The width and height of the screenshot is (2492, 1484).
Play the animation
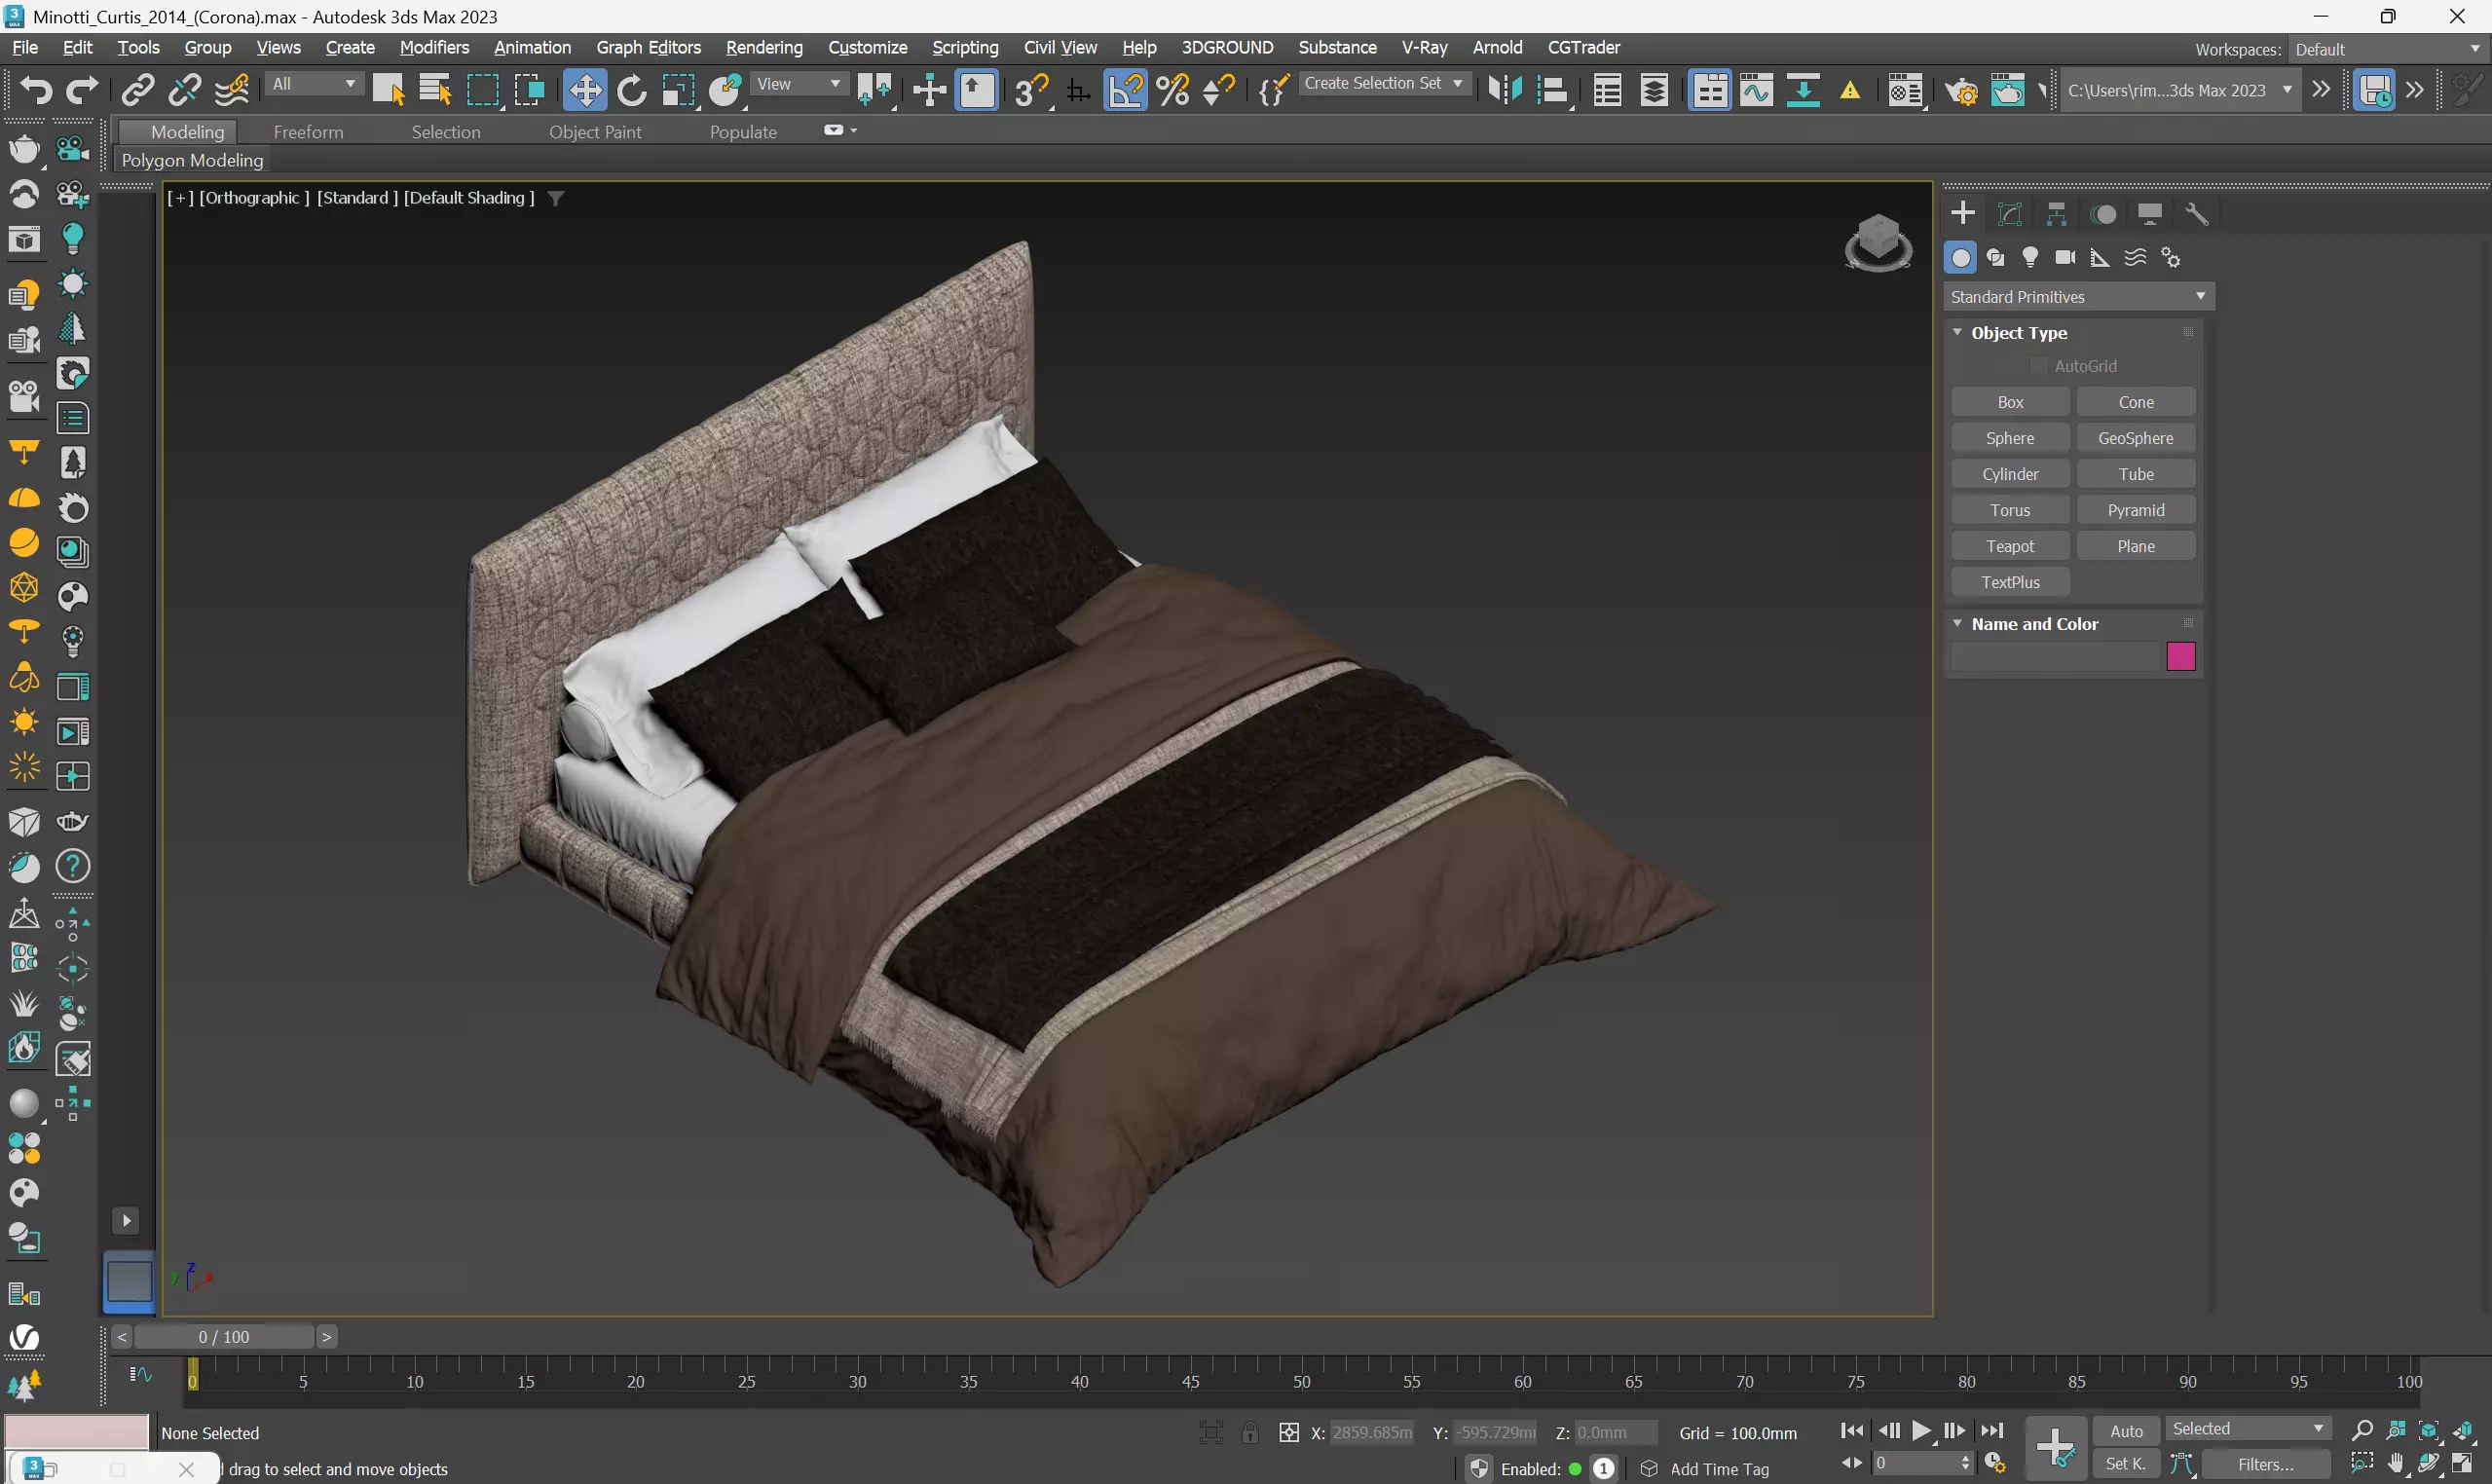[1921, 1431]
